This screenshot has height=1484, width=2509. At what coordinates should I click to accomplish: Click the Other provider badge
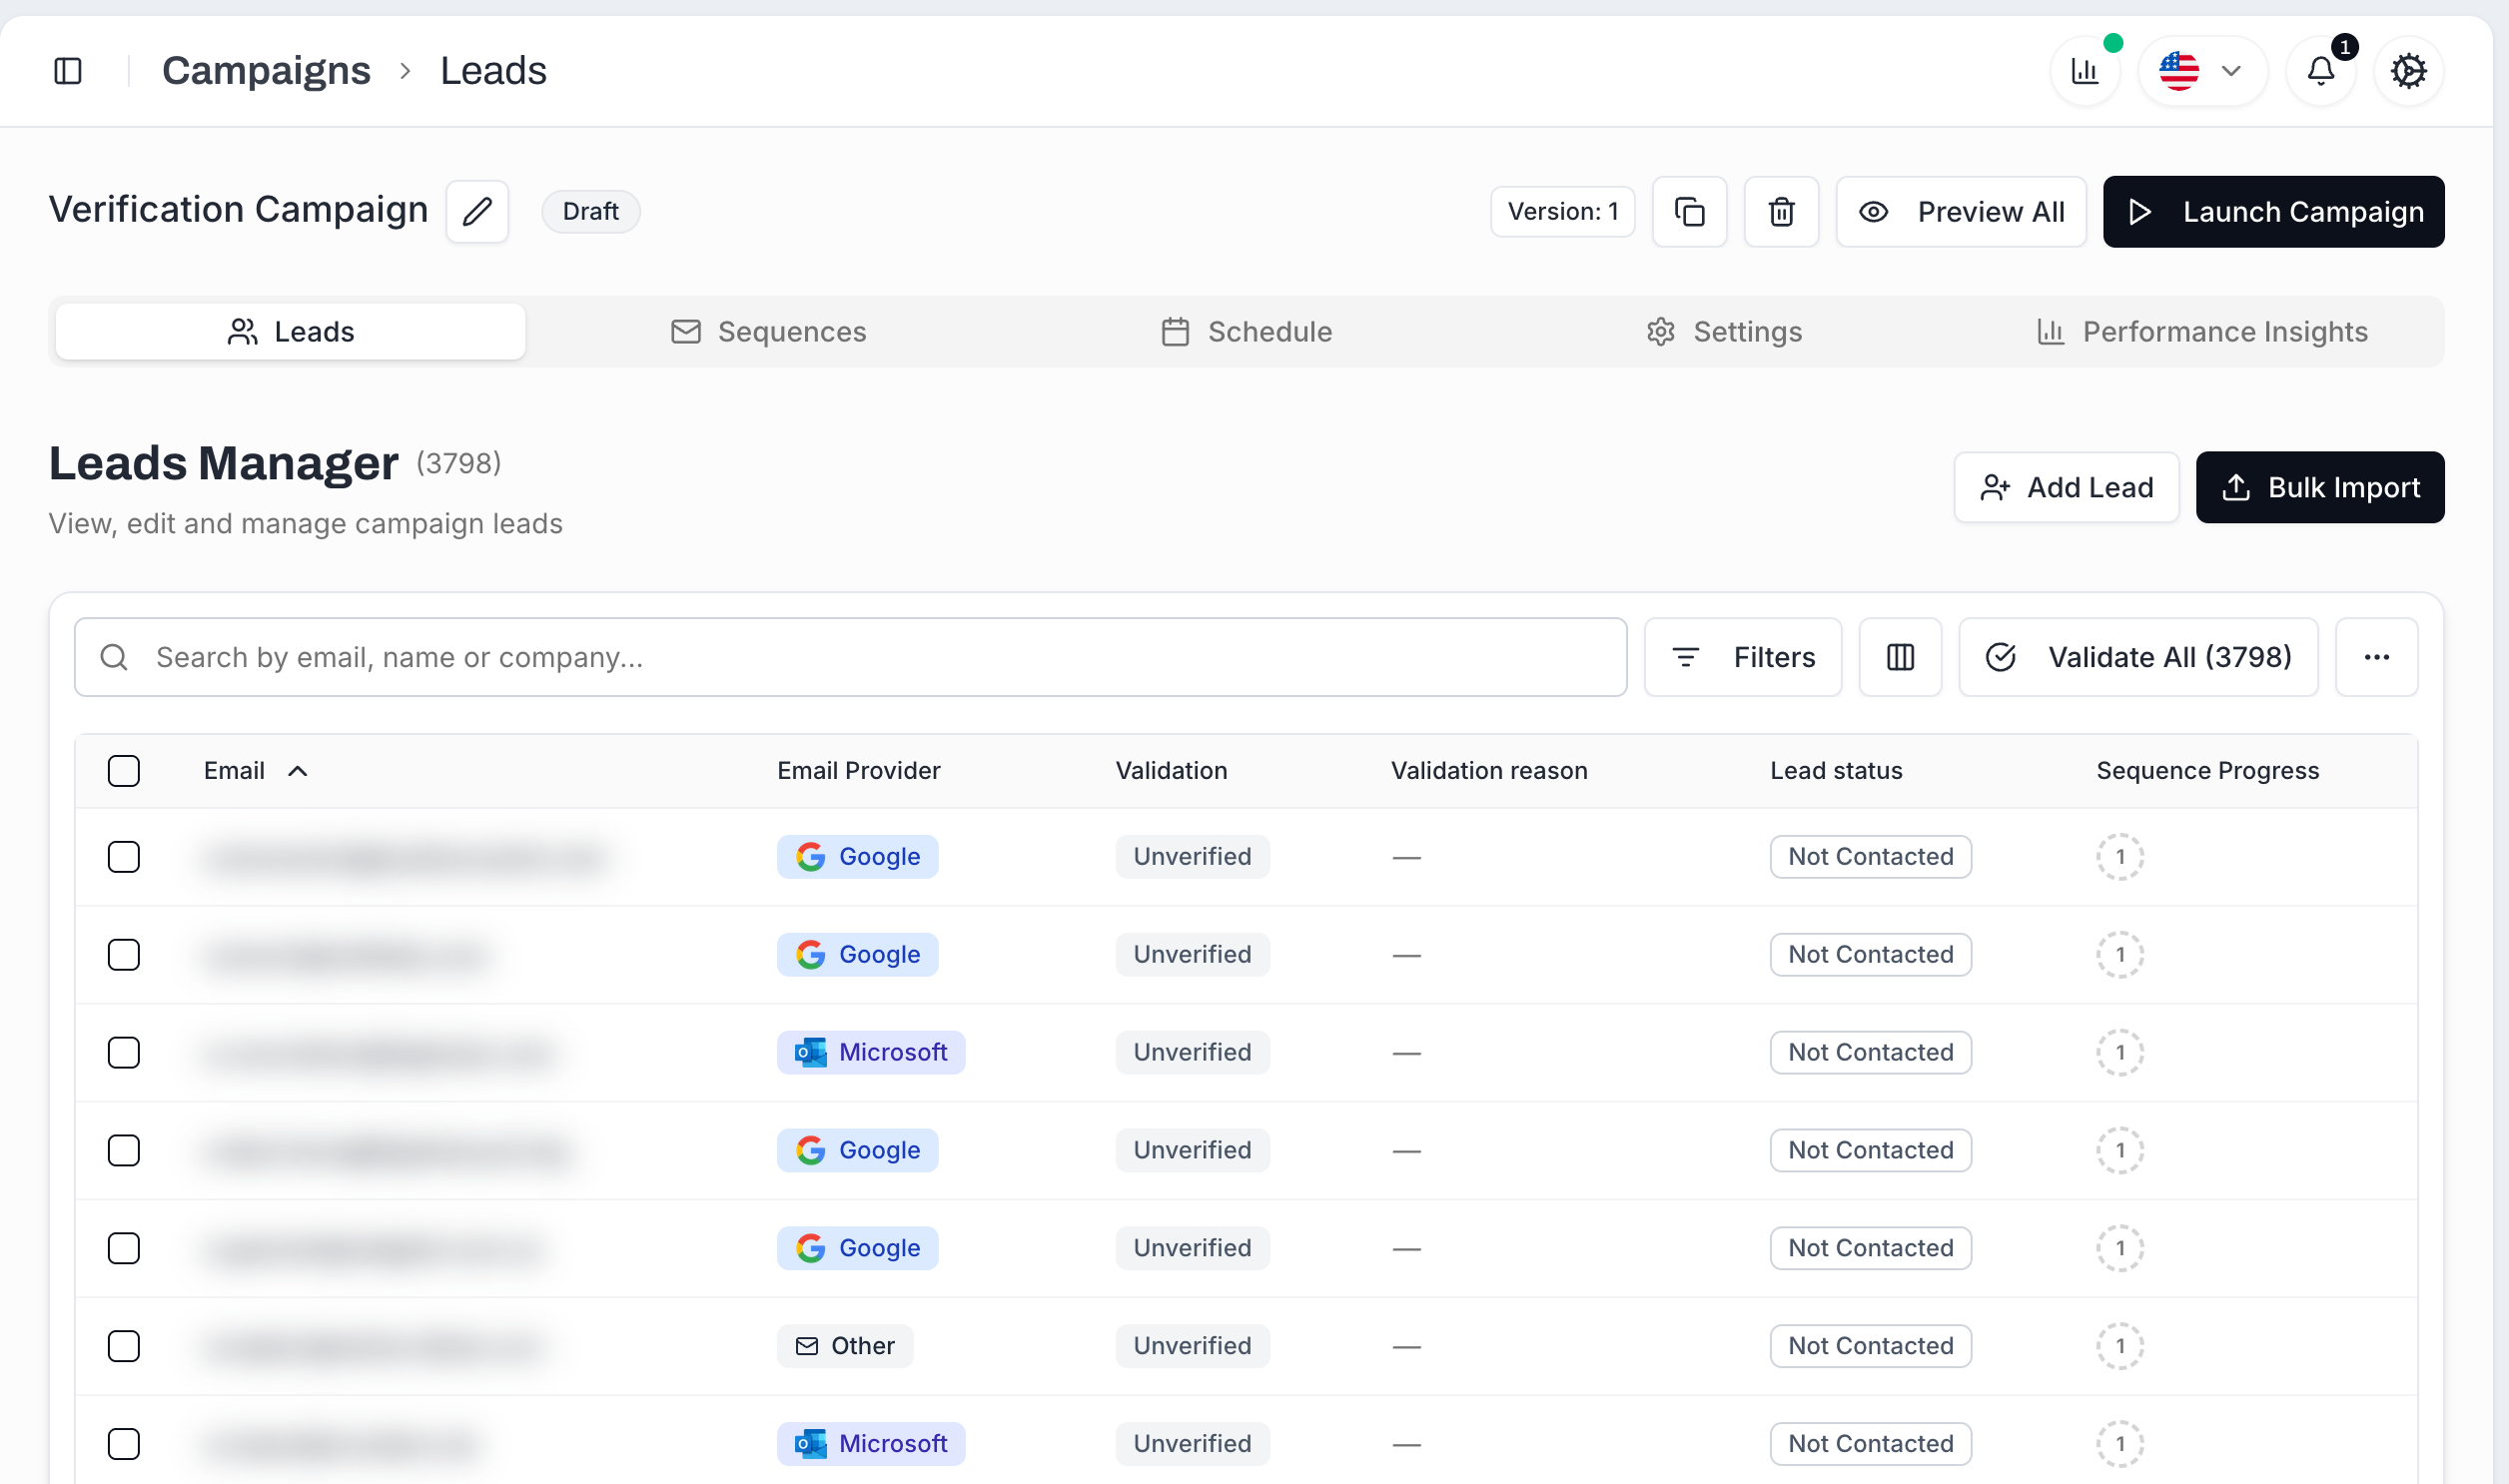845,1347
